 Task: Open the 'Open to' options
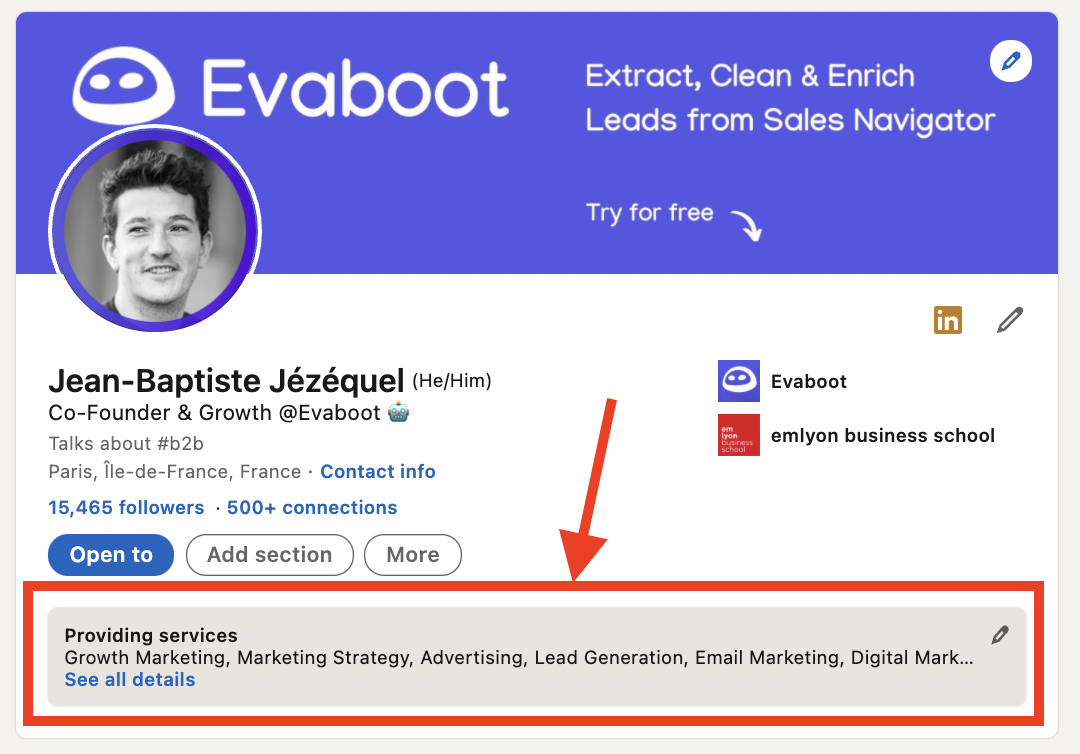[x=111, y=555]
